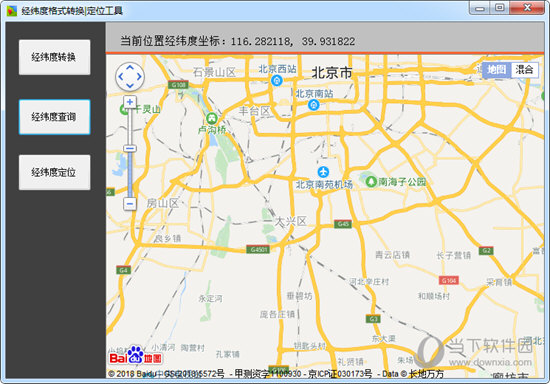Maximize the 经纬度格式转换 window
Screen dimensions: 550x384
[x=500, y=8]
